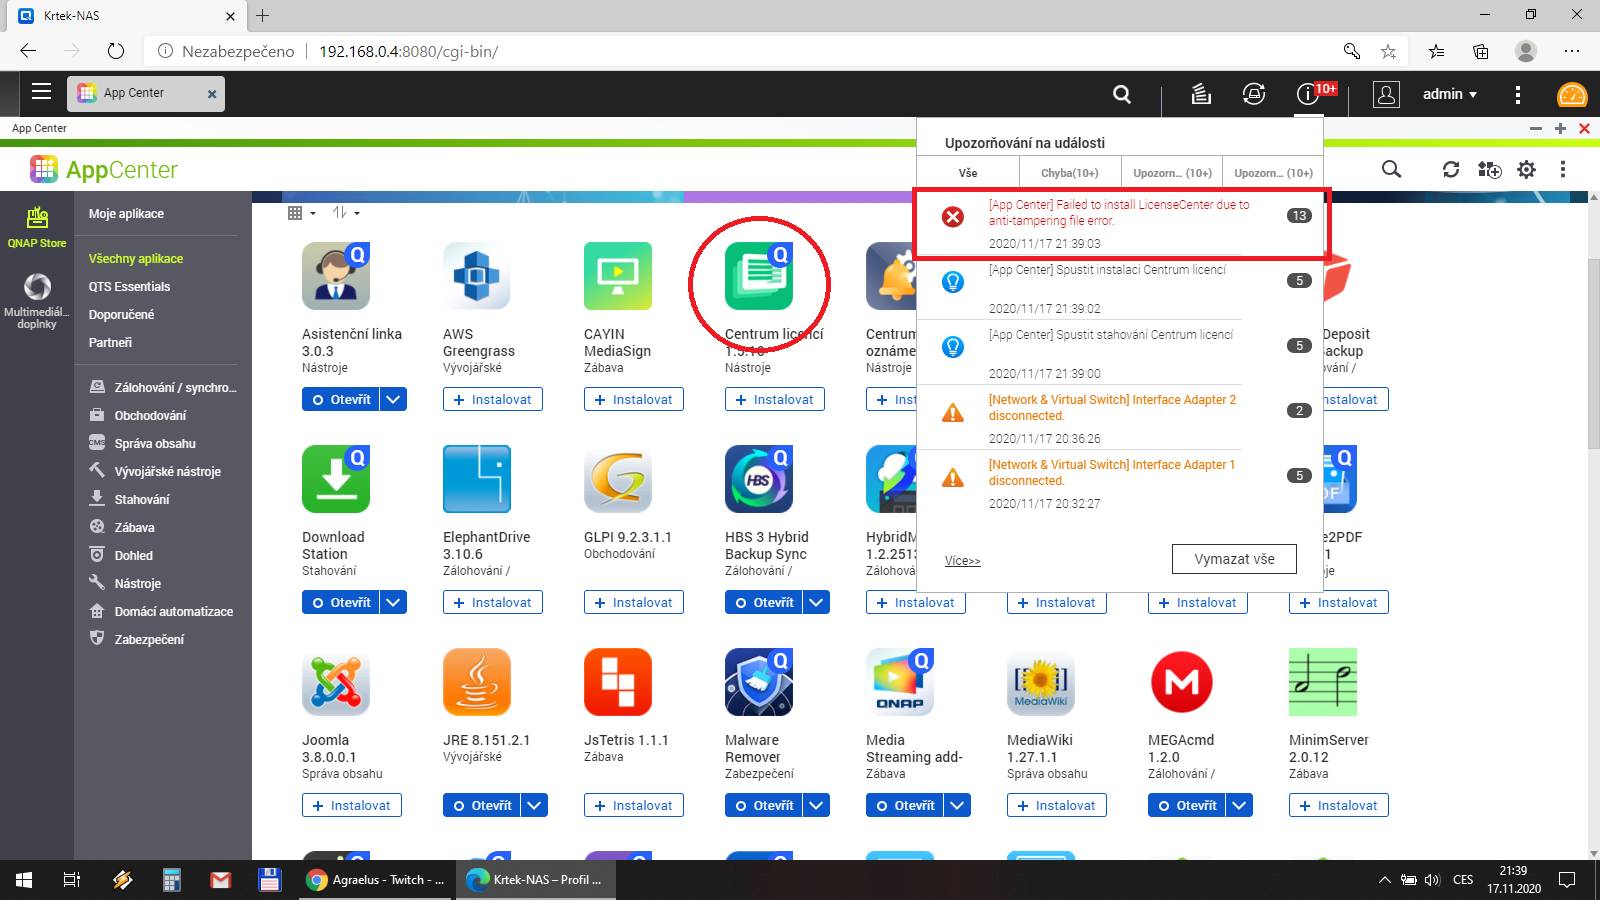1600x900 pixels.
Task: Select the Chyba(10+) notifications tab
Action: (x=1069, y=172)
